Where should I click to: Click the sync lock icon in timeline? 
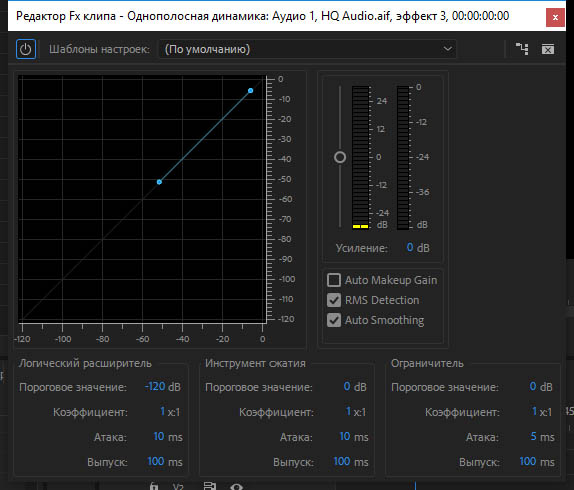[x=210, y=486]
